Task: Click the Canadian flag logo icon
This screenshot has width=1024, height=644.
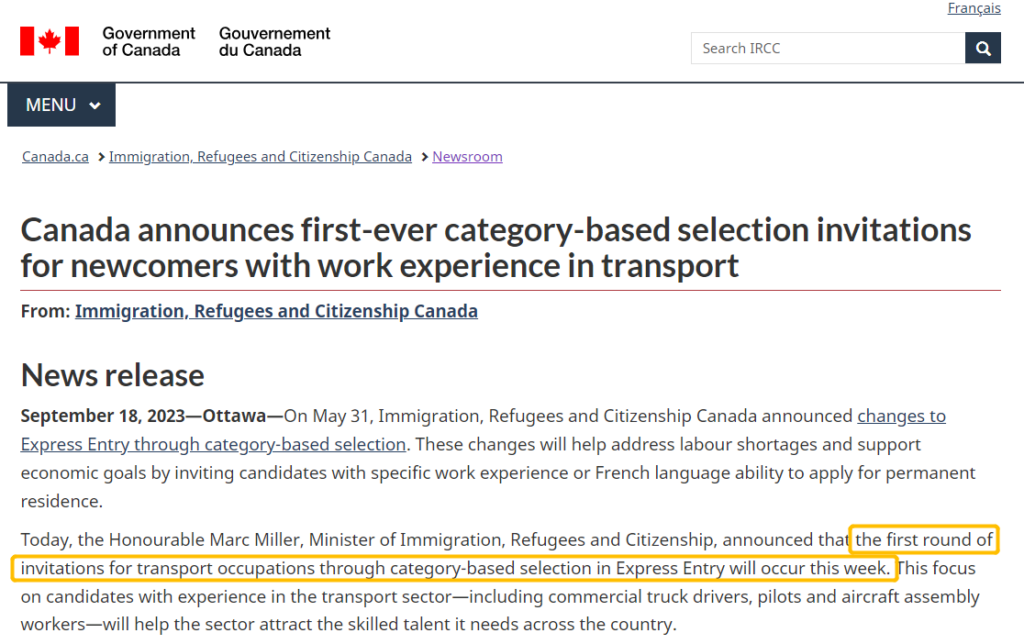Action: tap(50, 41)
